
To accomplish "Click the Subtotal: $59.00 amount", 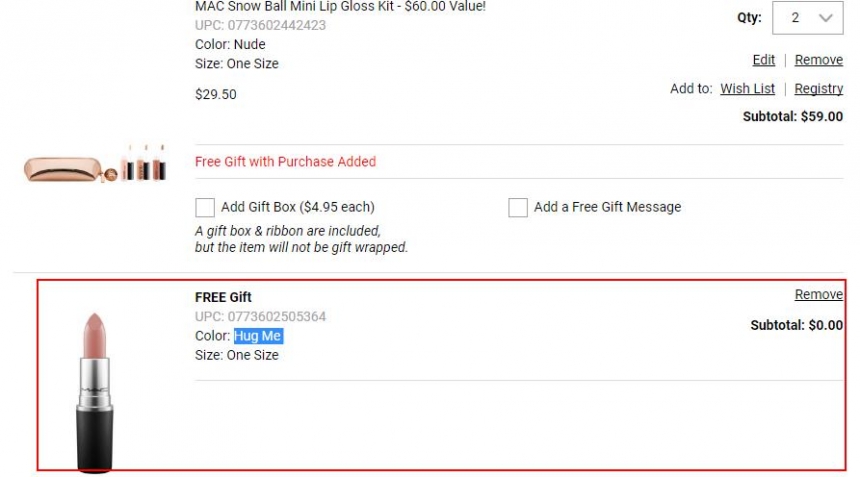I will 793,117.
